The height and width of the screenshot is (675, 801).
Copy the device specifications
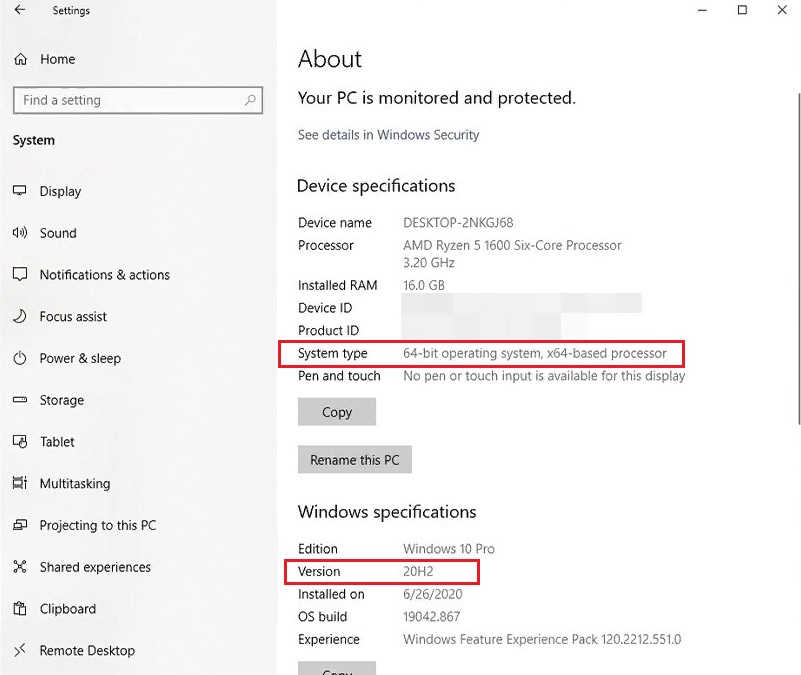pos(337,412)
